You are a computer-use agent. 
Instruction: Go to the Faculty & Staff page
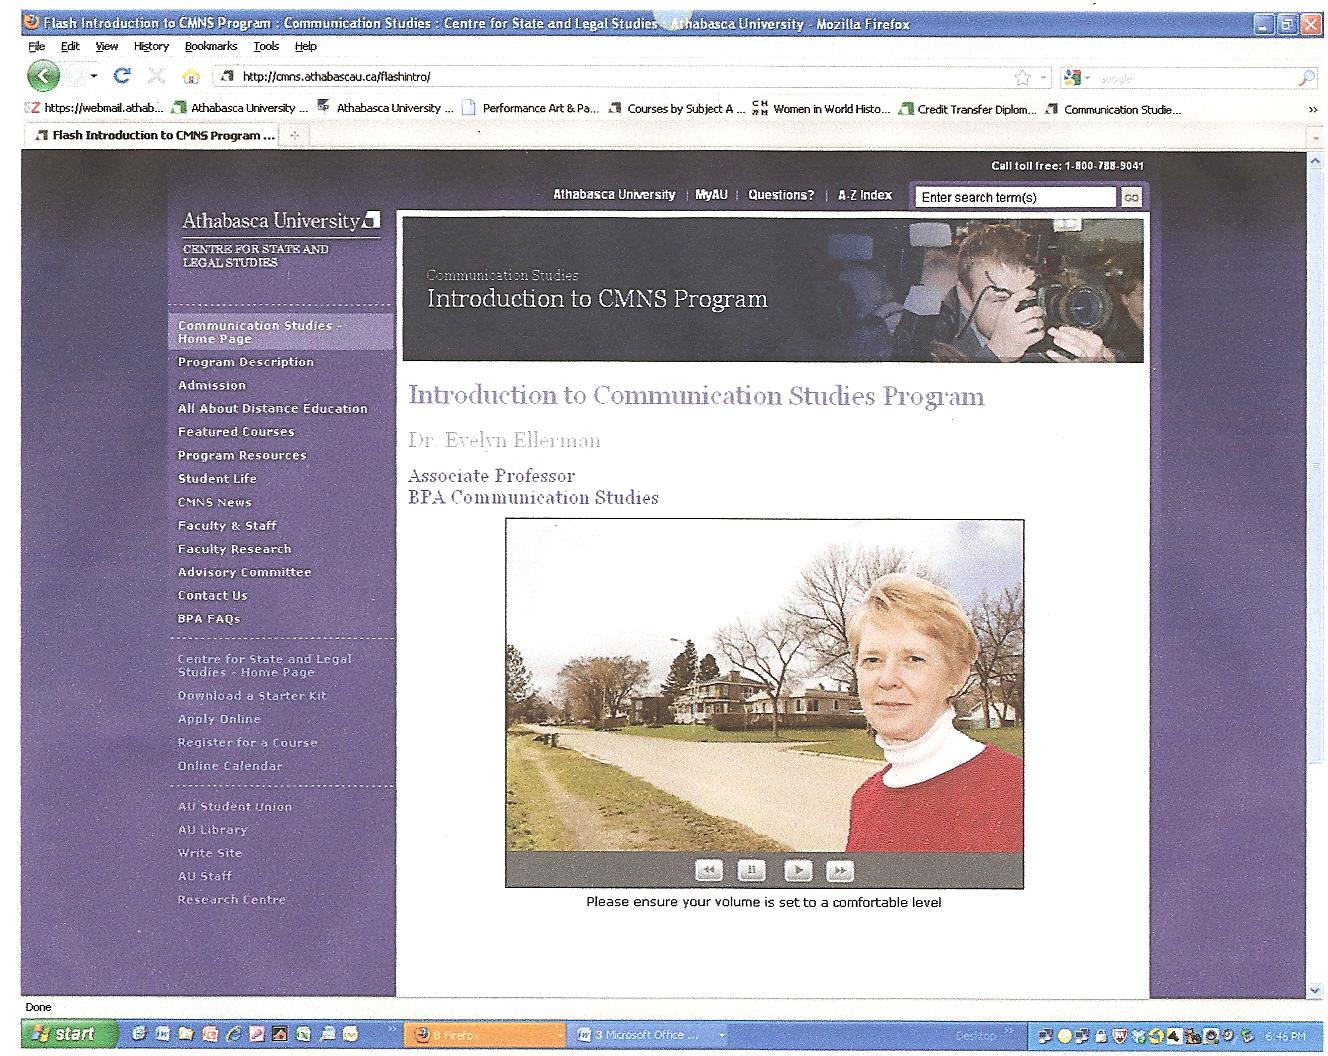[227, 525]
